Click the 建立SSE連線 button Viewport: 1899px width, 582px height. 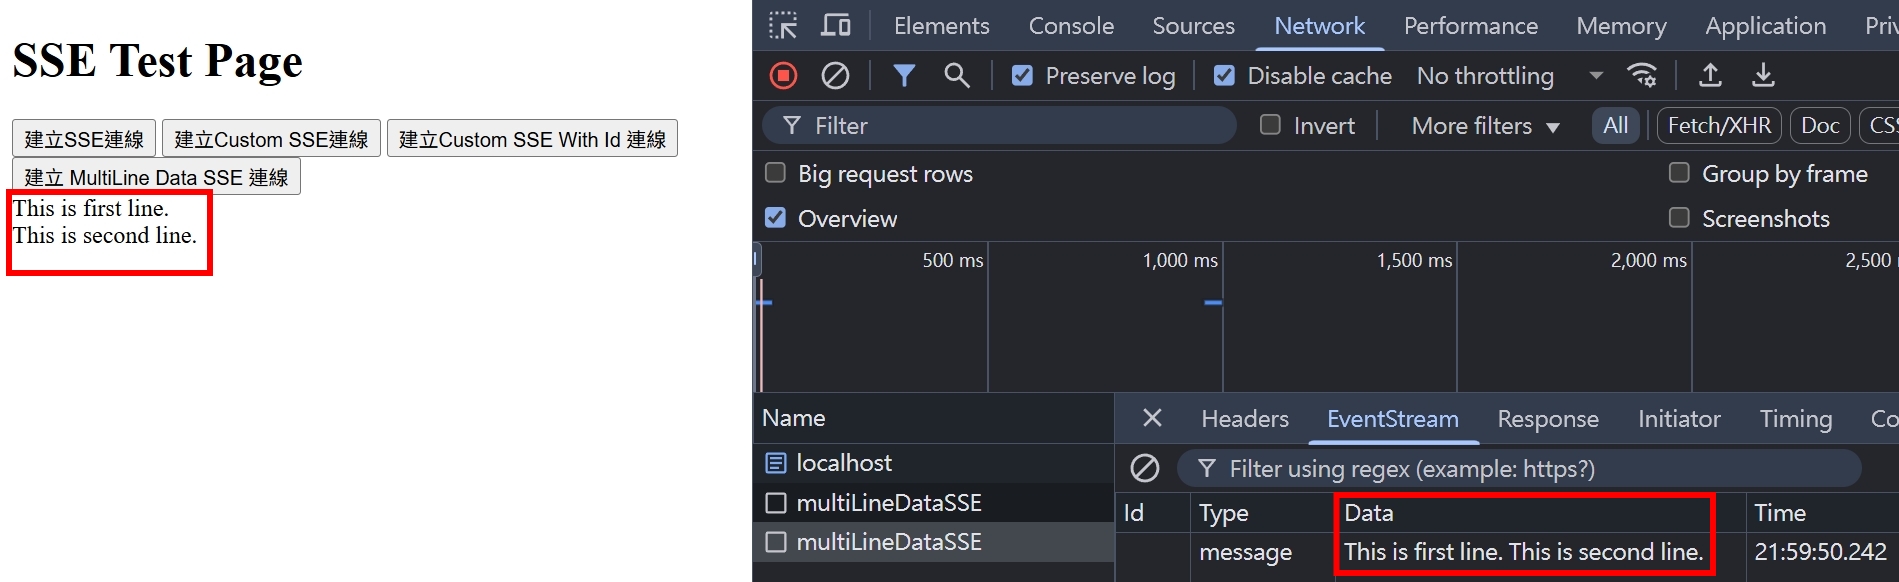tap(84, 139)
